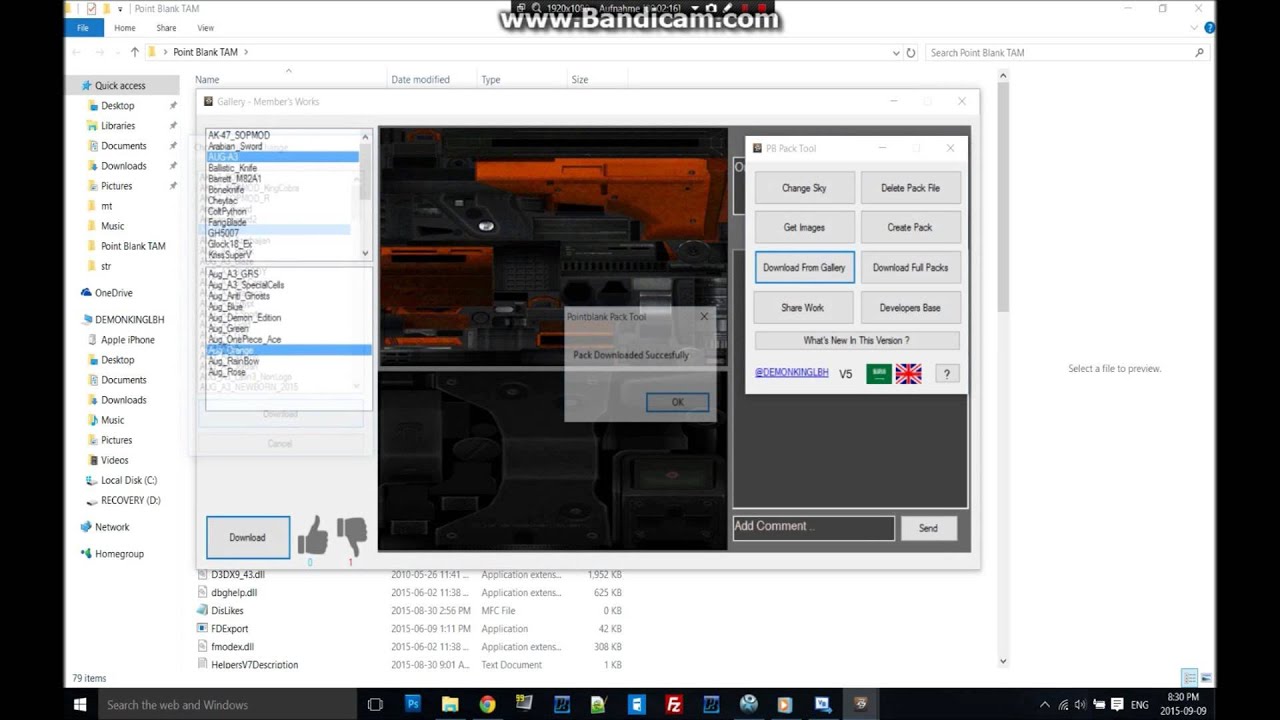This screenshot has height=720, width=1280.
Task: Click the Change Sky button
Action: (804, 188)
